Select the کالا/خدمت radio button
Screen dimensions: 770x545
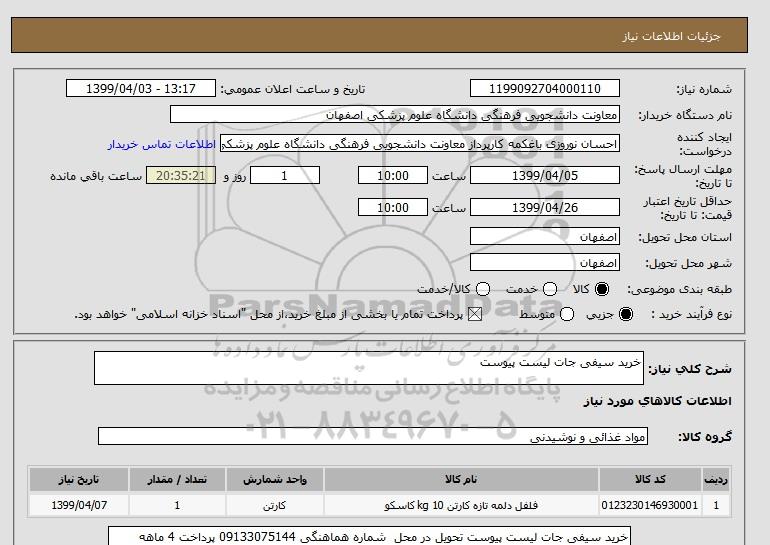[x=483, y=289]
